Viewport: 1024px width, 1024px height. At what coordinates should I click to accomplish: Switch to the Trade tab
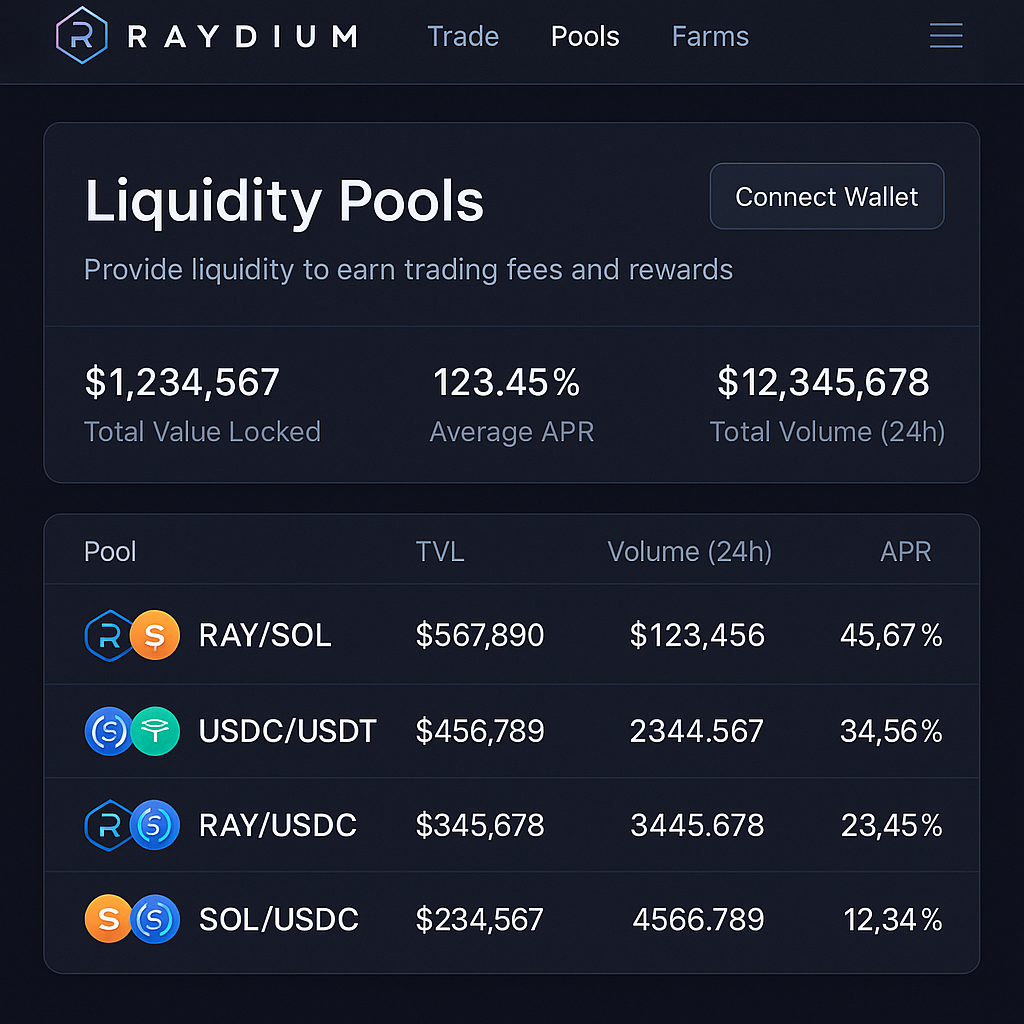463,36
